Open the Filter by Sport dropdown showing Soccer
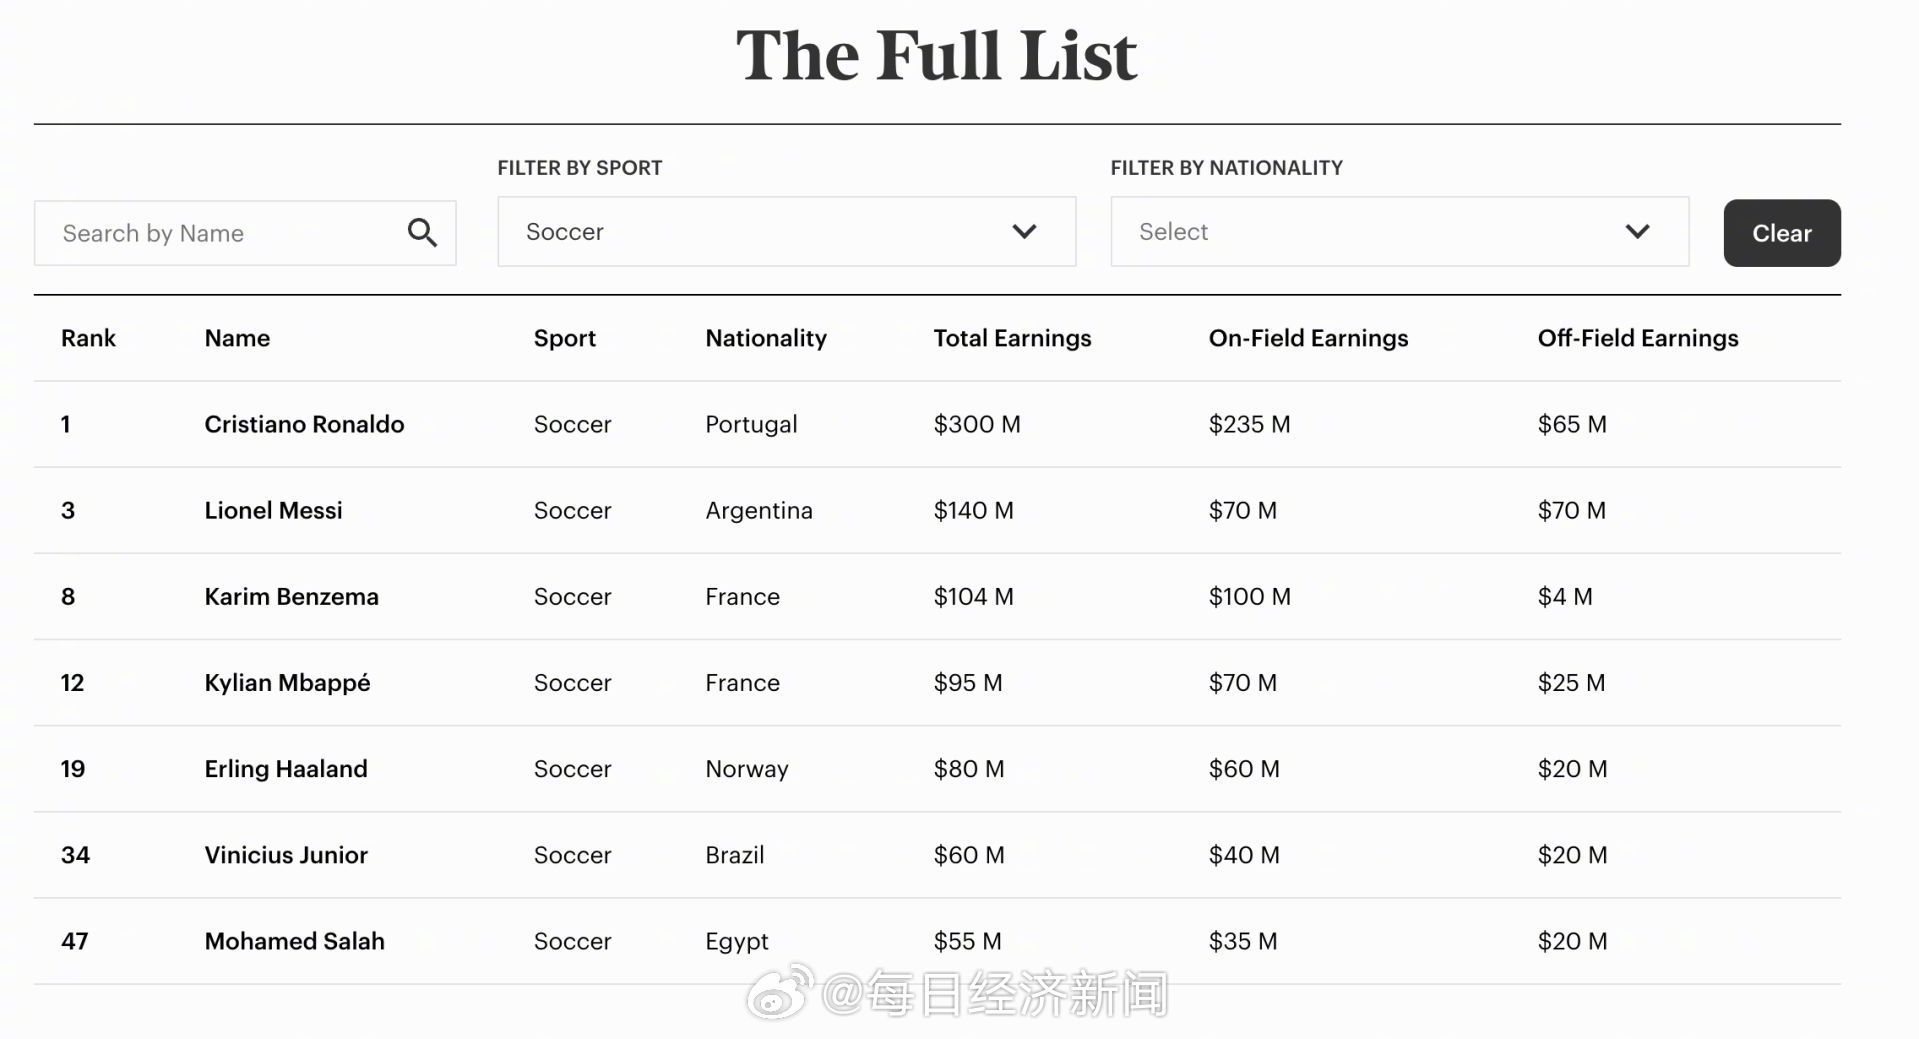This screenshot has height=1039, width=1919. point(787,231)
